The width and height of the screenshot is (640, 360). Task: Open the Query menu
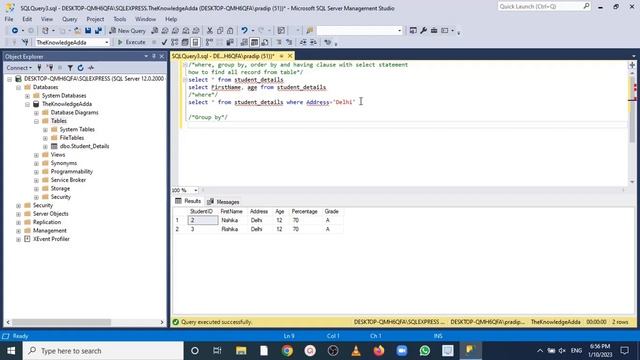click(x=69, y=19)
